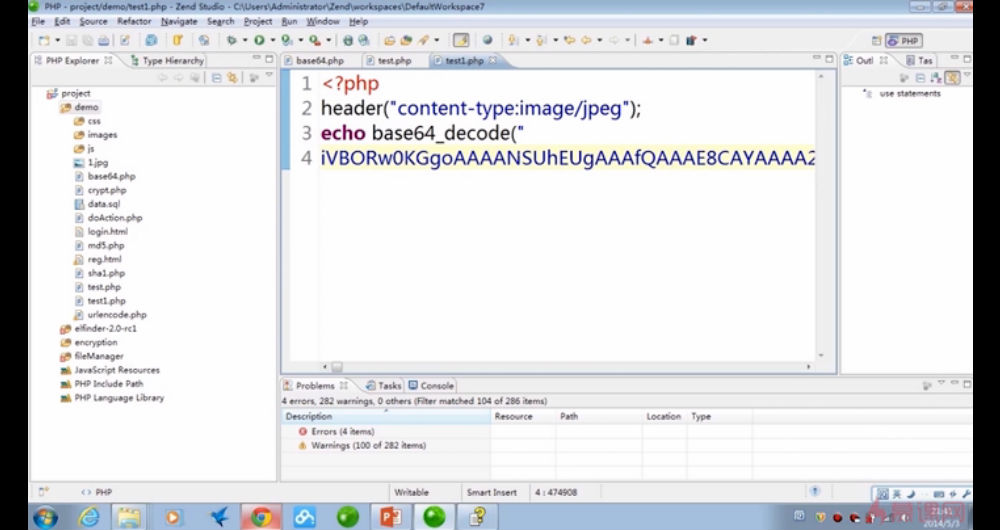This screenshot has width=1000, height=530.
Task: Click the green Run toolbar icon
Action: 260,40
